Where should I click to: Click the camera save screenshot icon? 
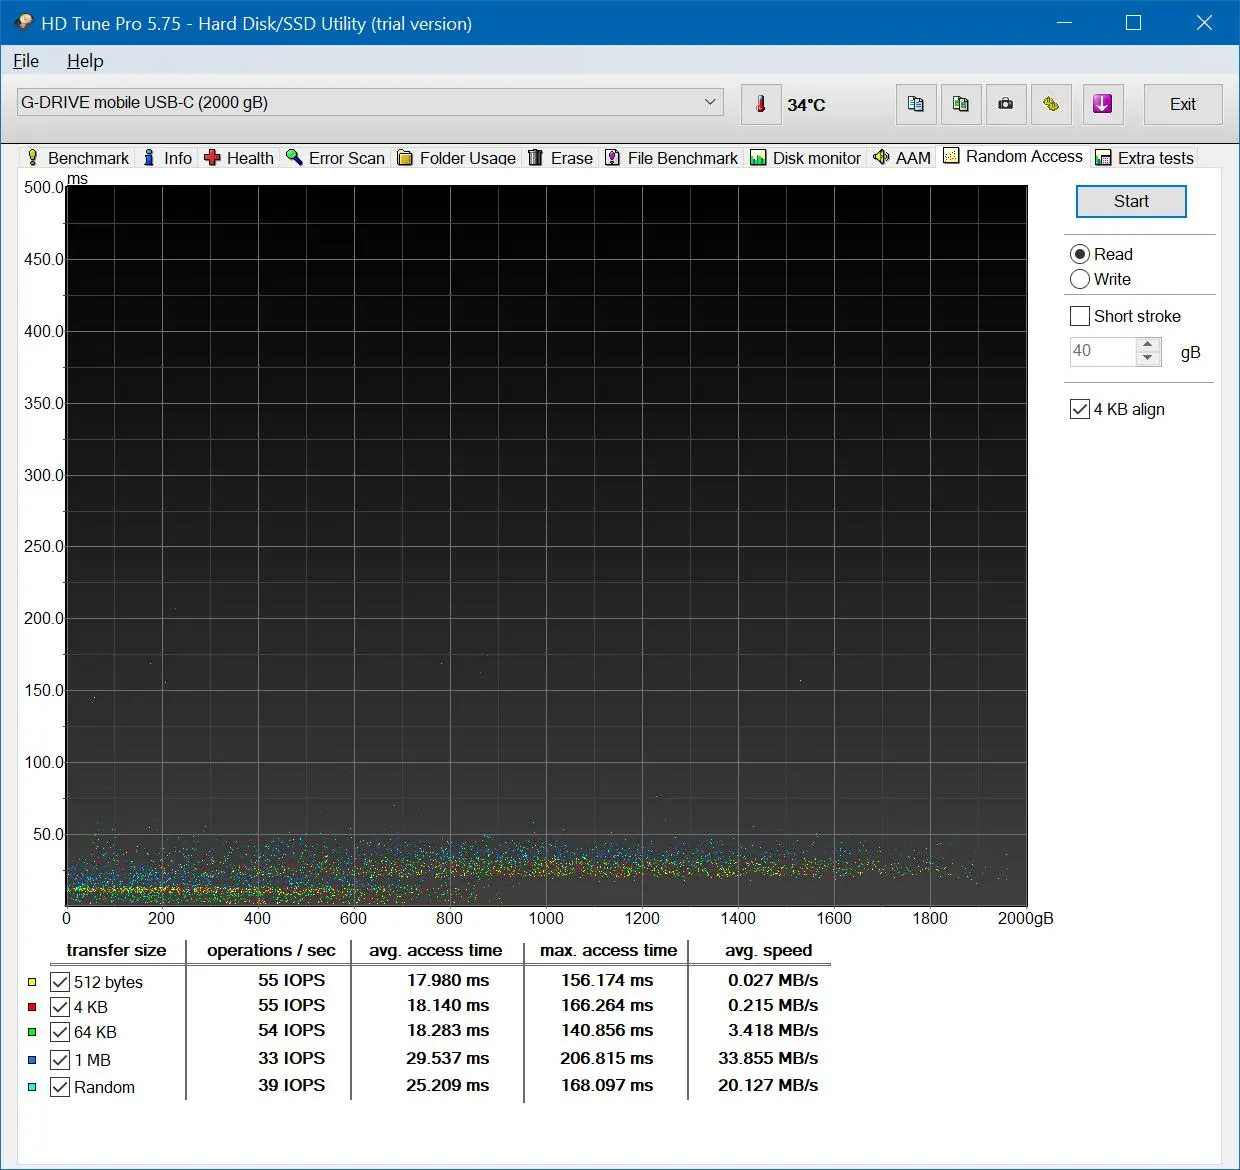click(x=1006, y=104)
